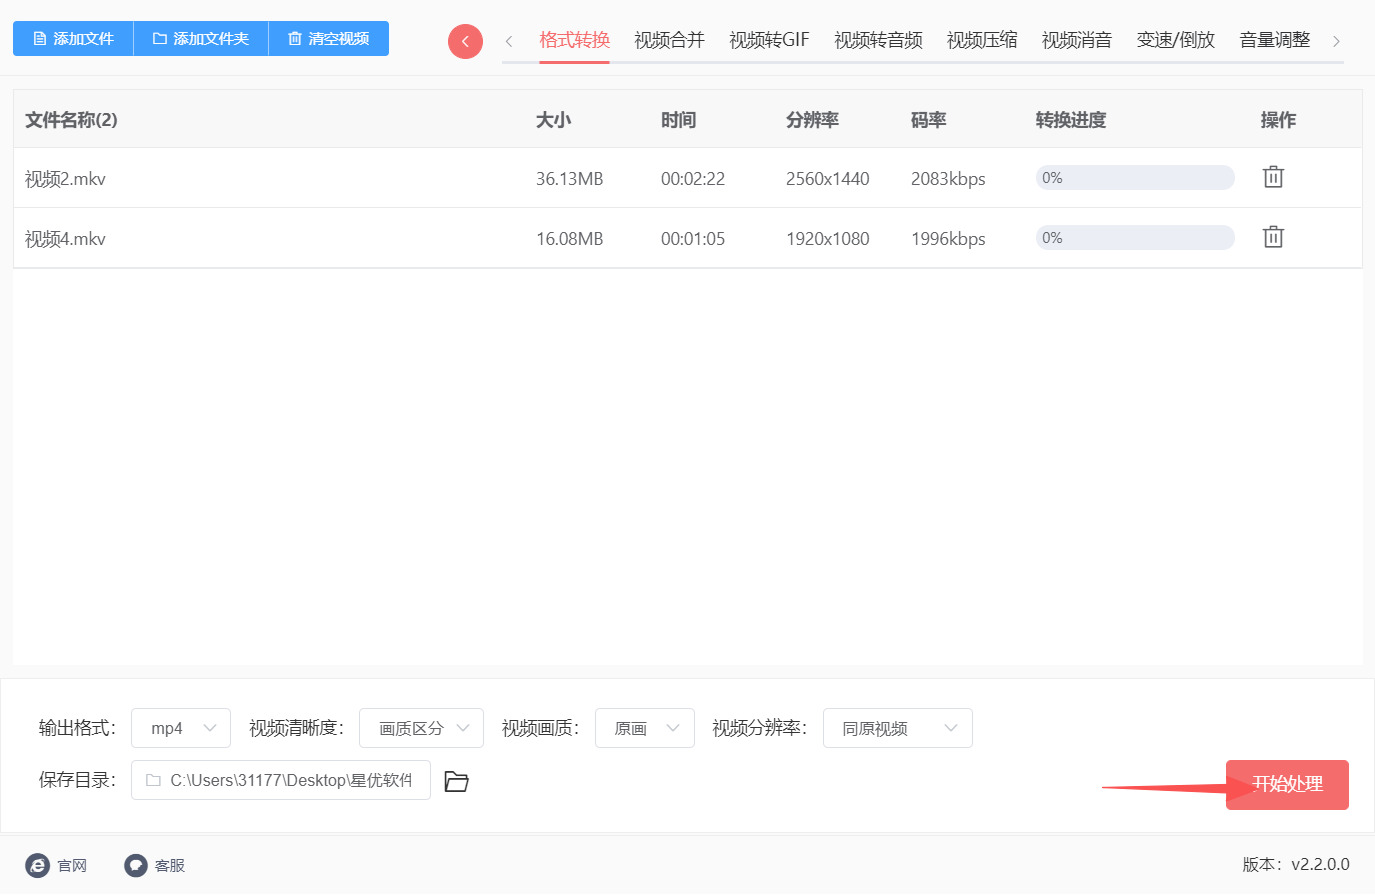Open the 视频压缩 tab
Viewport: 1375px width, 895px height.
(x=982, y=40)
